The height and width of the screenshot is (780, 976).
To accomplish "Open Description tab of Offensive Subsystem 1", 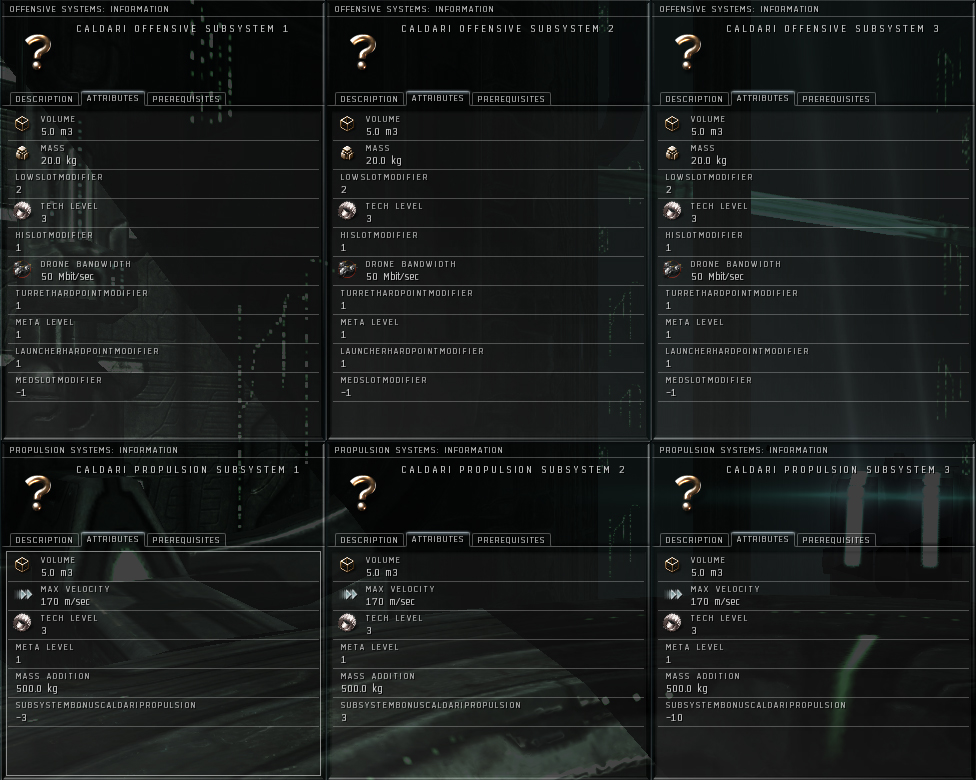I will (44, 99).
